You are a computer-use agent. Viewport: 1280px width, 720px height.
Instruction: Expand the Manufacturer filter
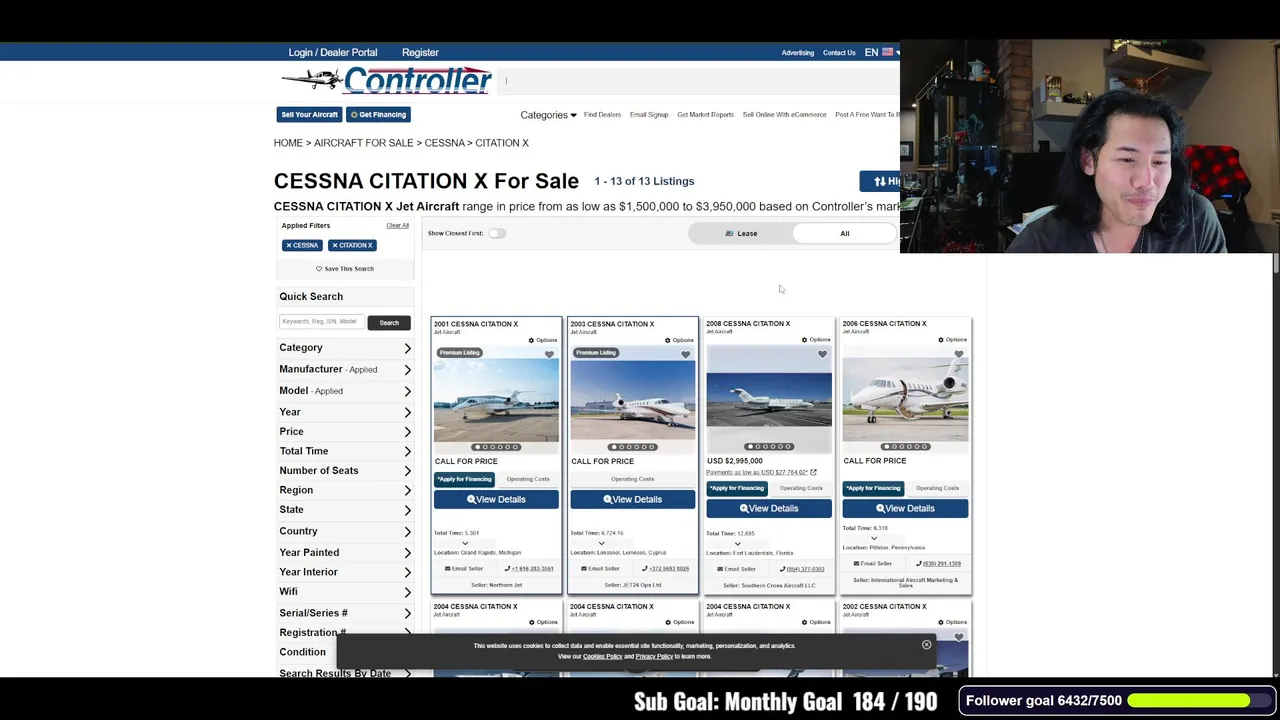pyautogui.click(x=345, y=369)
